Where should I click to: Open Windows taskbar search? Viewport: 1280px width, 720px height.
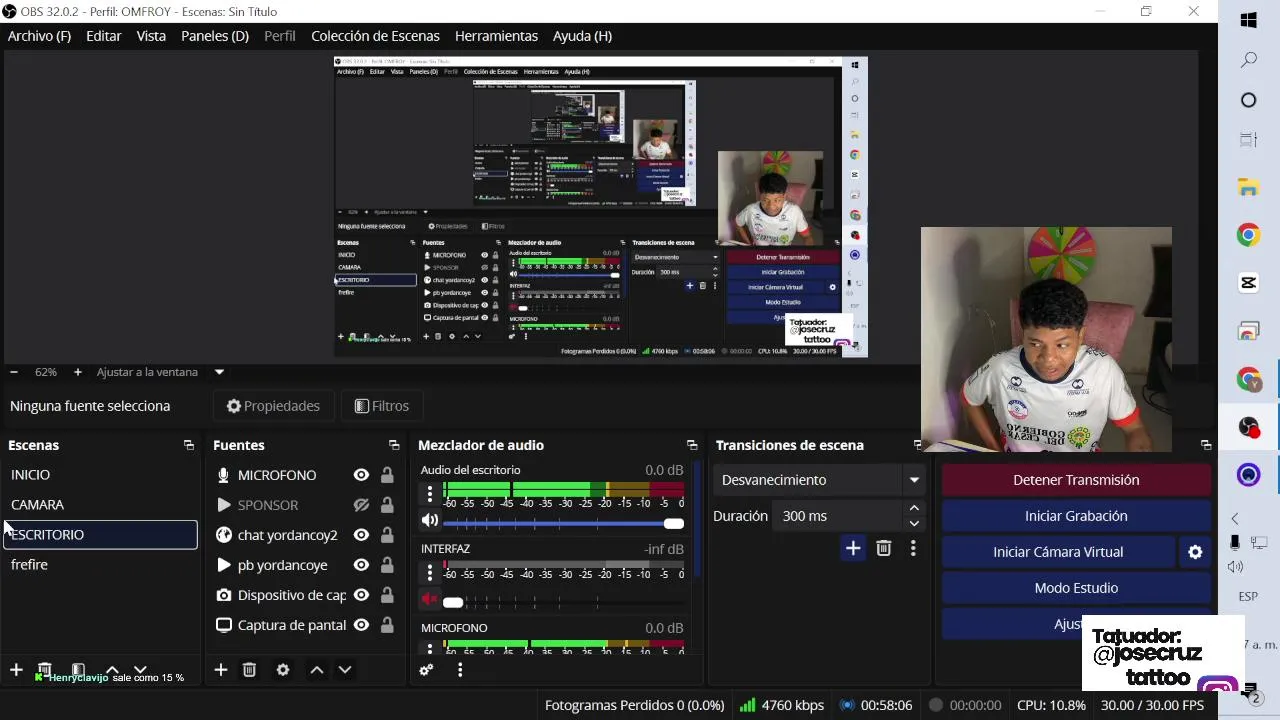coord(1249,61)
